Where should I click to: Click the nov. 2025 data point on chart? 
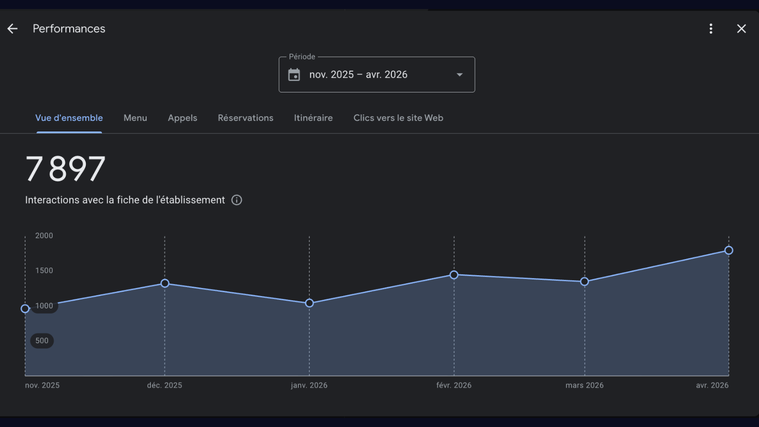tap(25, 309)
